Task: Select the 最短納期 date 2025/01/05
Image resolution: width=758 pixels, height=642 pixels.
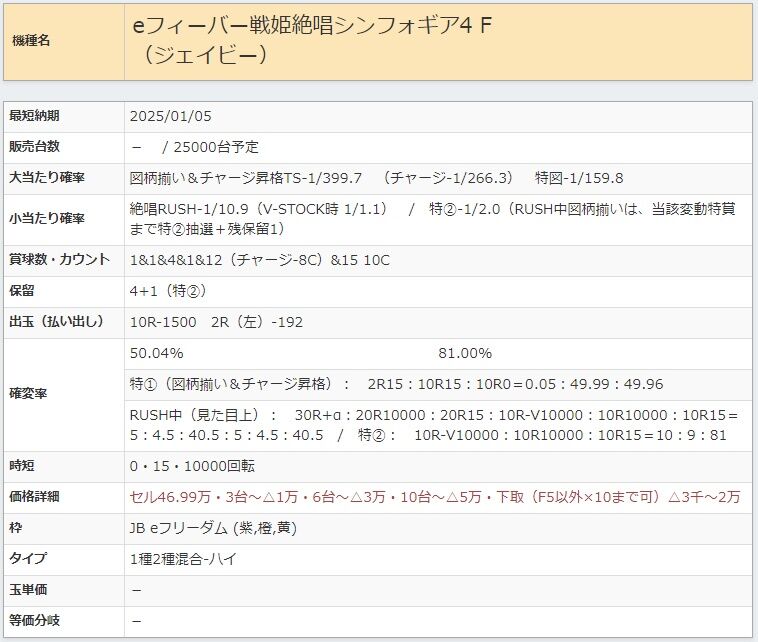Action: tap(171, 116)
